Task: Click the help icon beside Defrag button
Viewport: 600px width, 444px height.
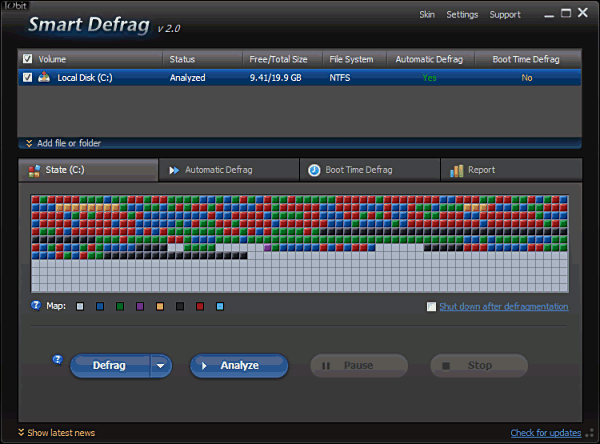Action: [x=57, y=359]
